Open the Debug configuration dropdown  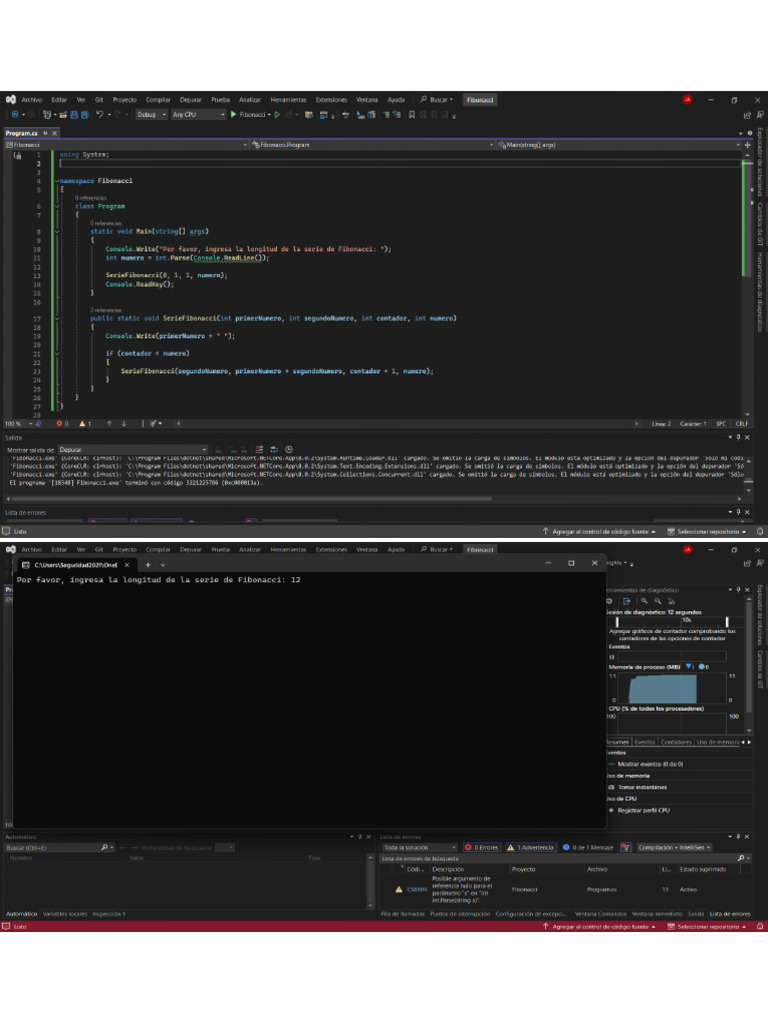[151, 115]
